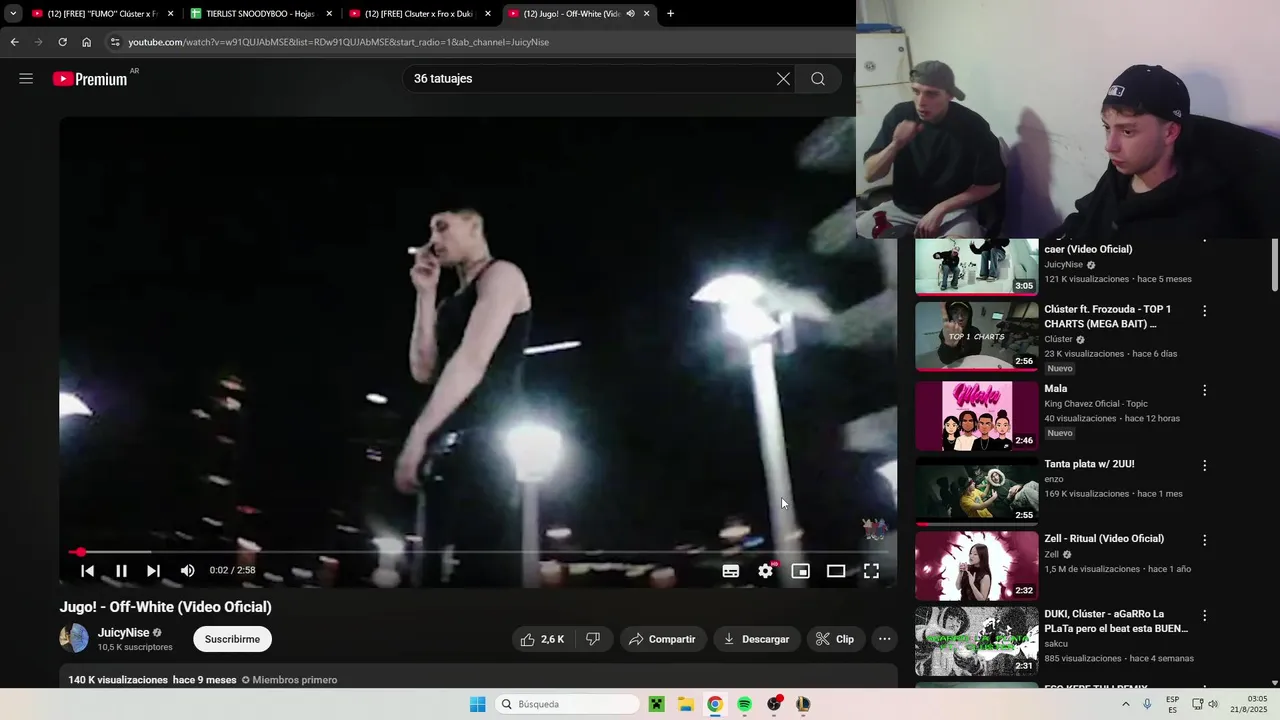Click the red playhead scrubber dot
The height and width of the screenshot is (720, 1280).
(80, 552)
